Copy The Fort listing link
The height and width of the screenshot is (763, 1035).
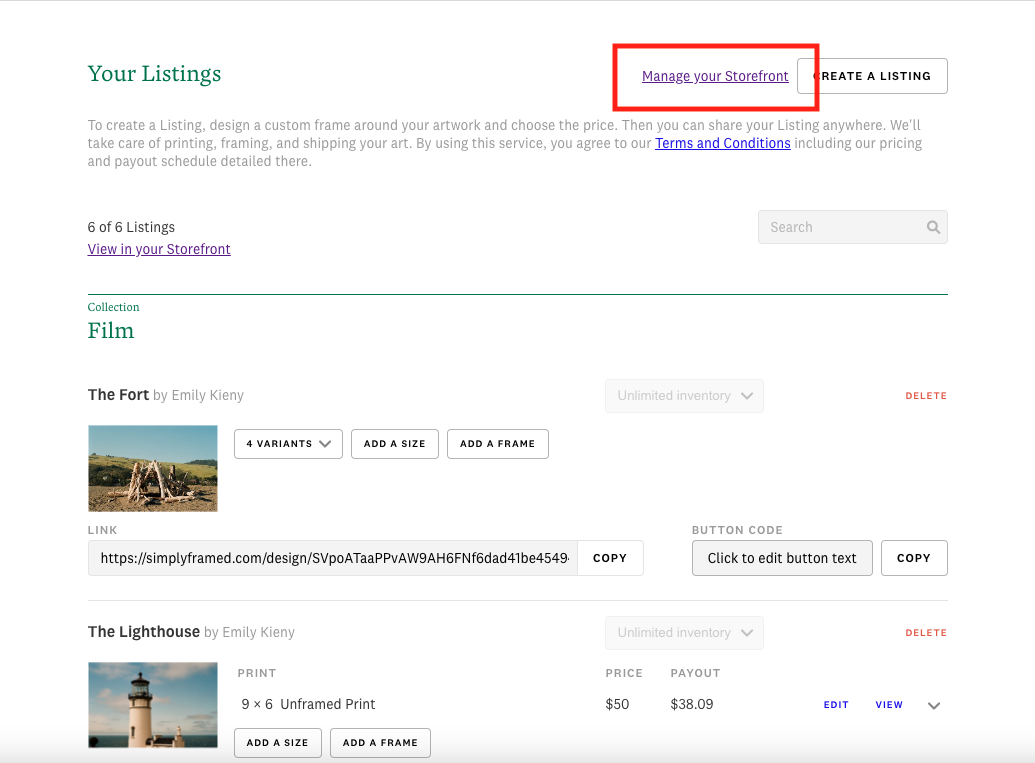point(609,558)
